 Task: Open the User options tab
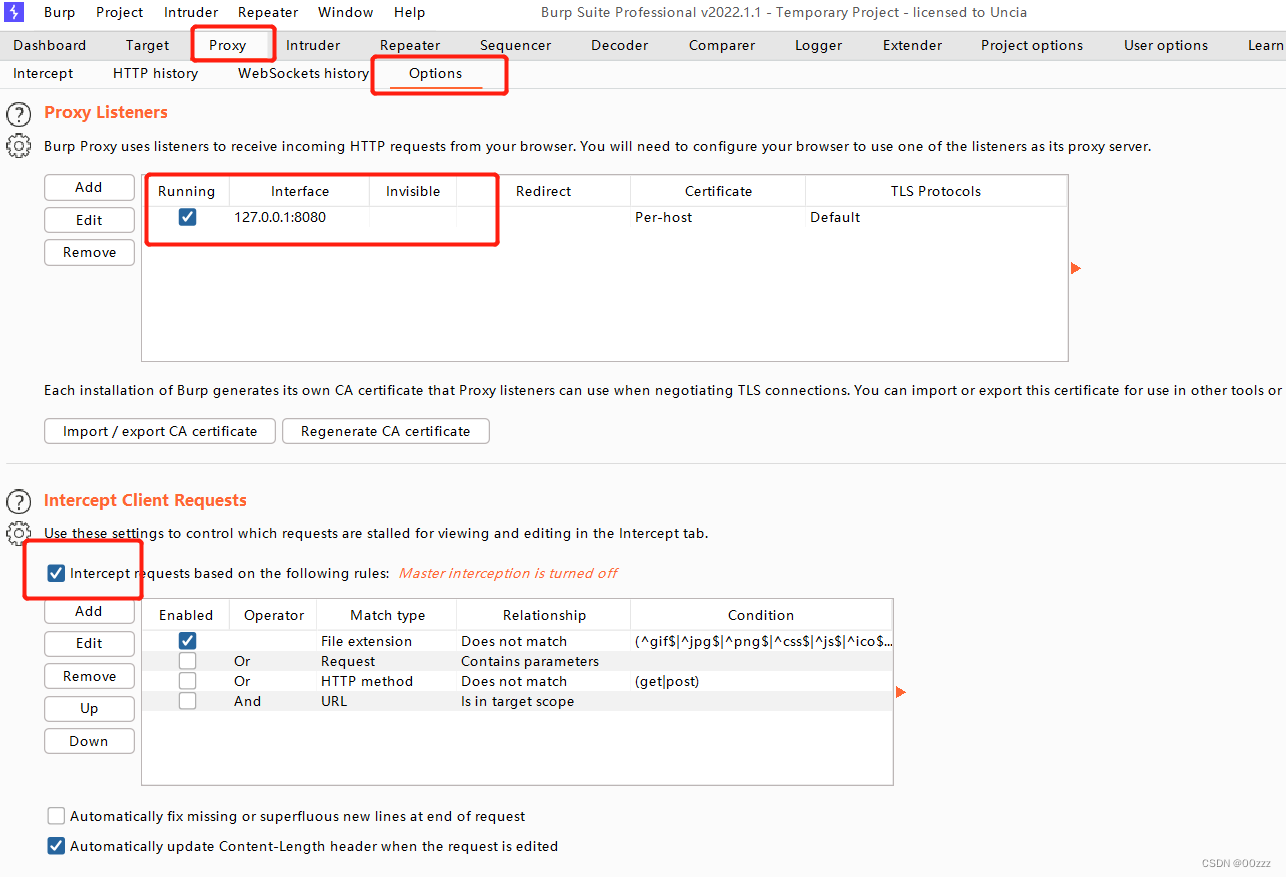[1166, 45]
